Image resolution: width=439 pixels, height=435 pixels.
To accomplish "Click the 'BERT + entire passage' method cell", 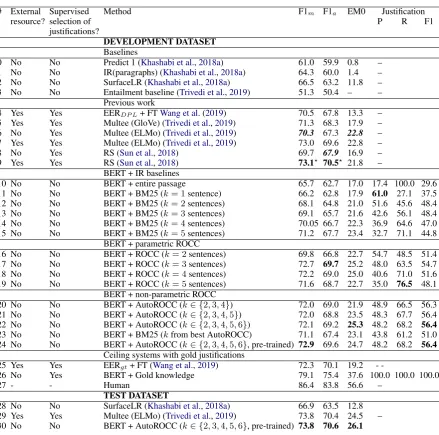I will 144,184.
